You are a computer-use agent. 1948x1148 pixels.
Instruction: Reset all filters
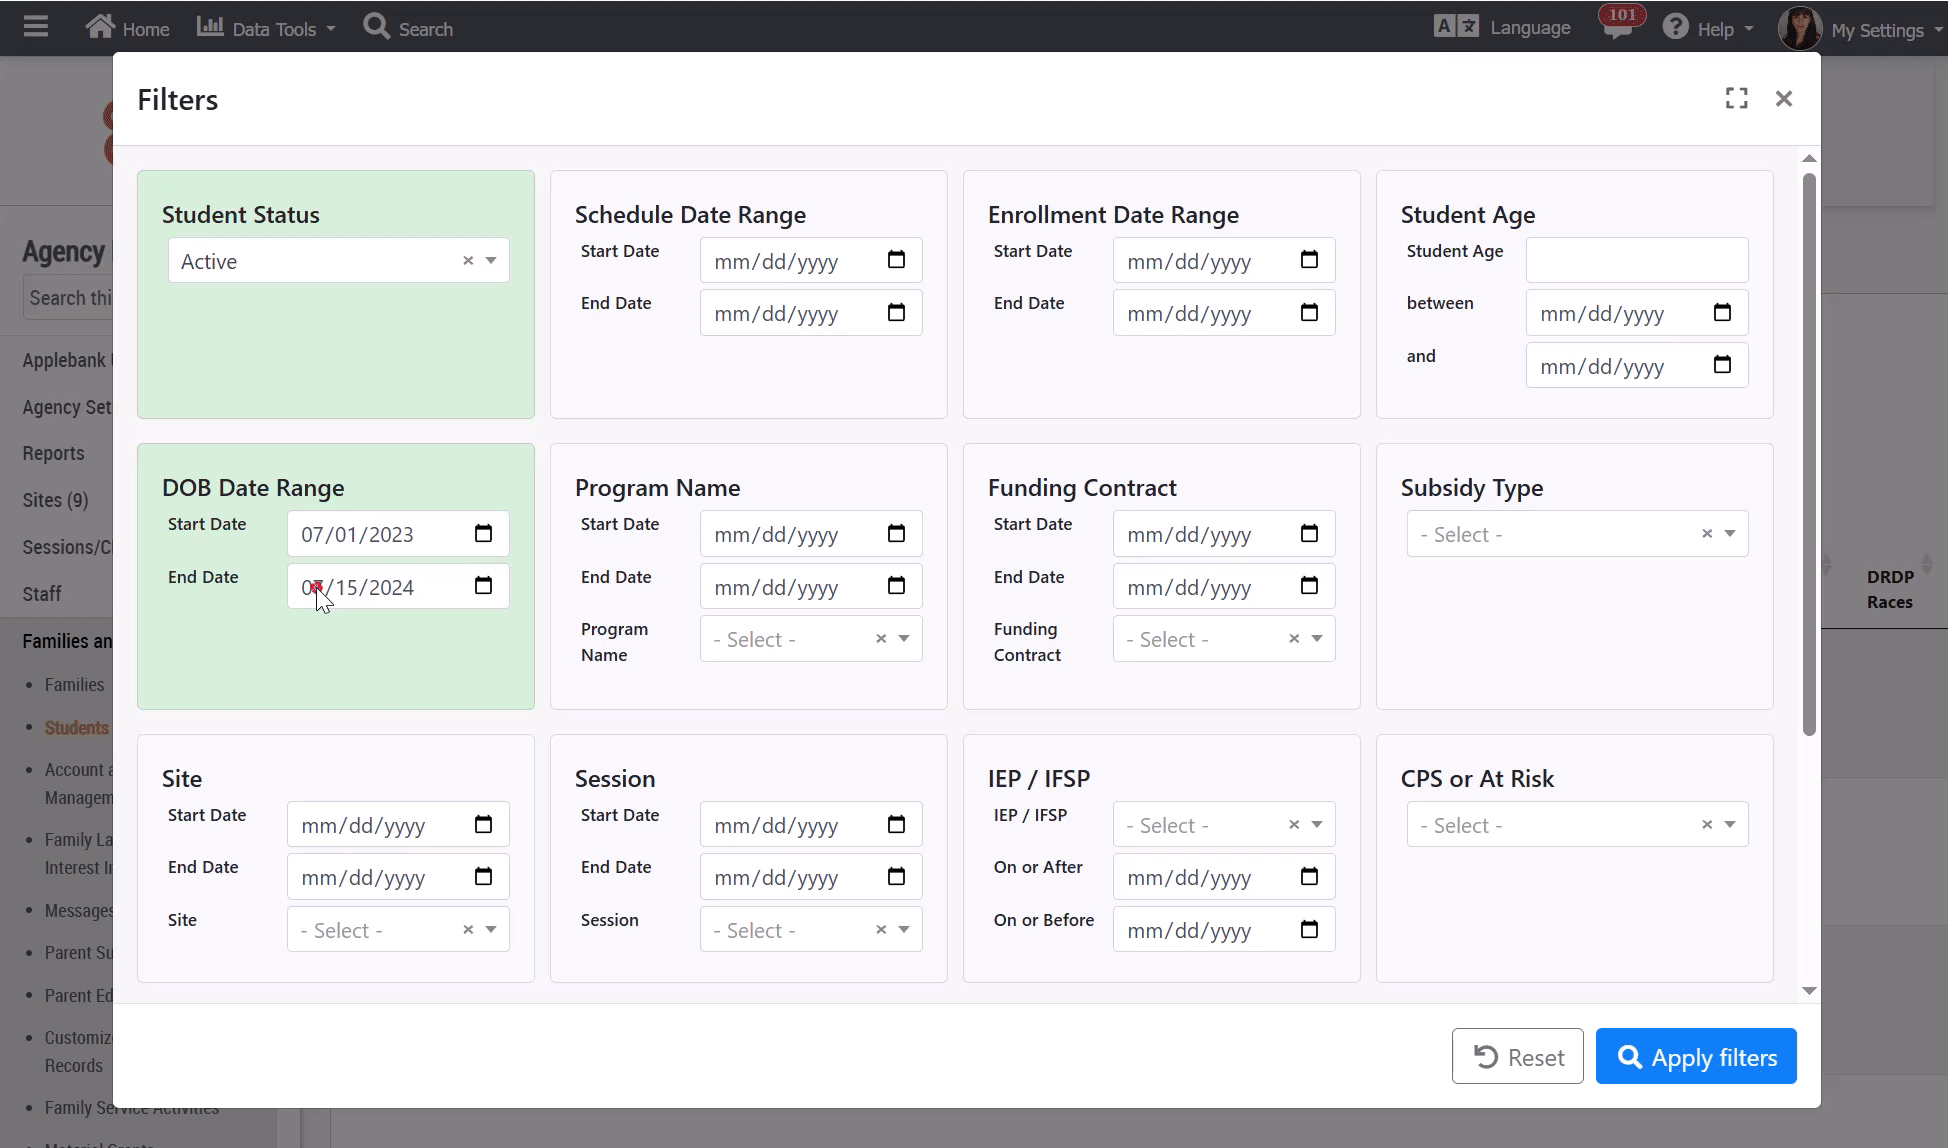pos(1517,1057)
